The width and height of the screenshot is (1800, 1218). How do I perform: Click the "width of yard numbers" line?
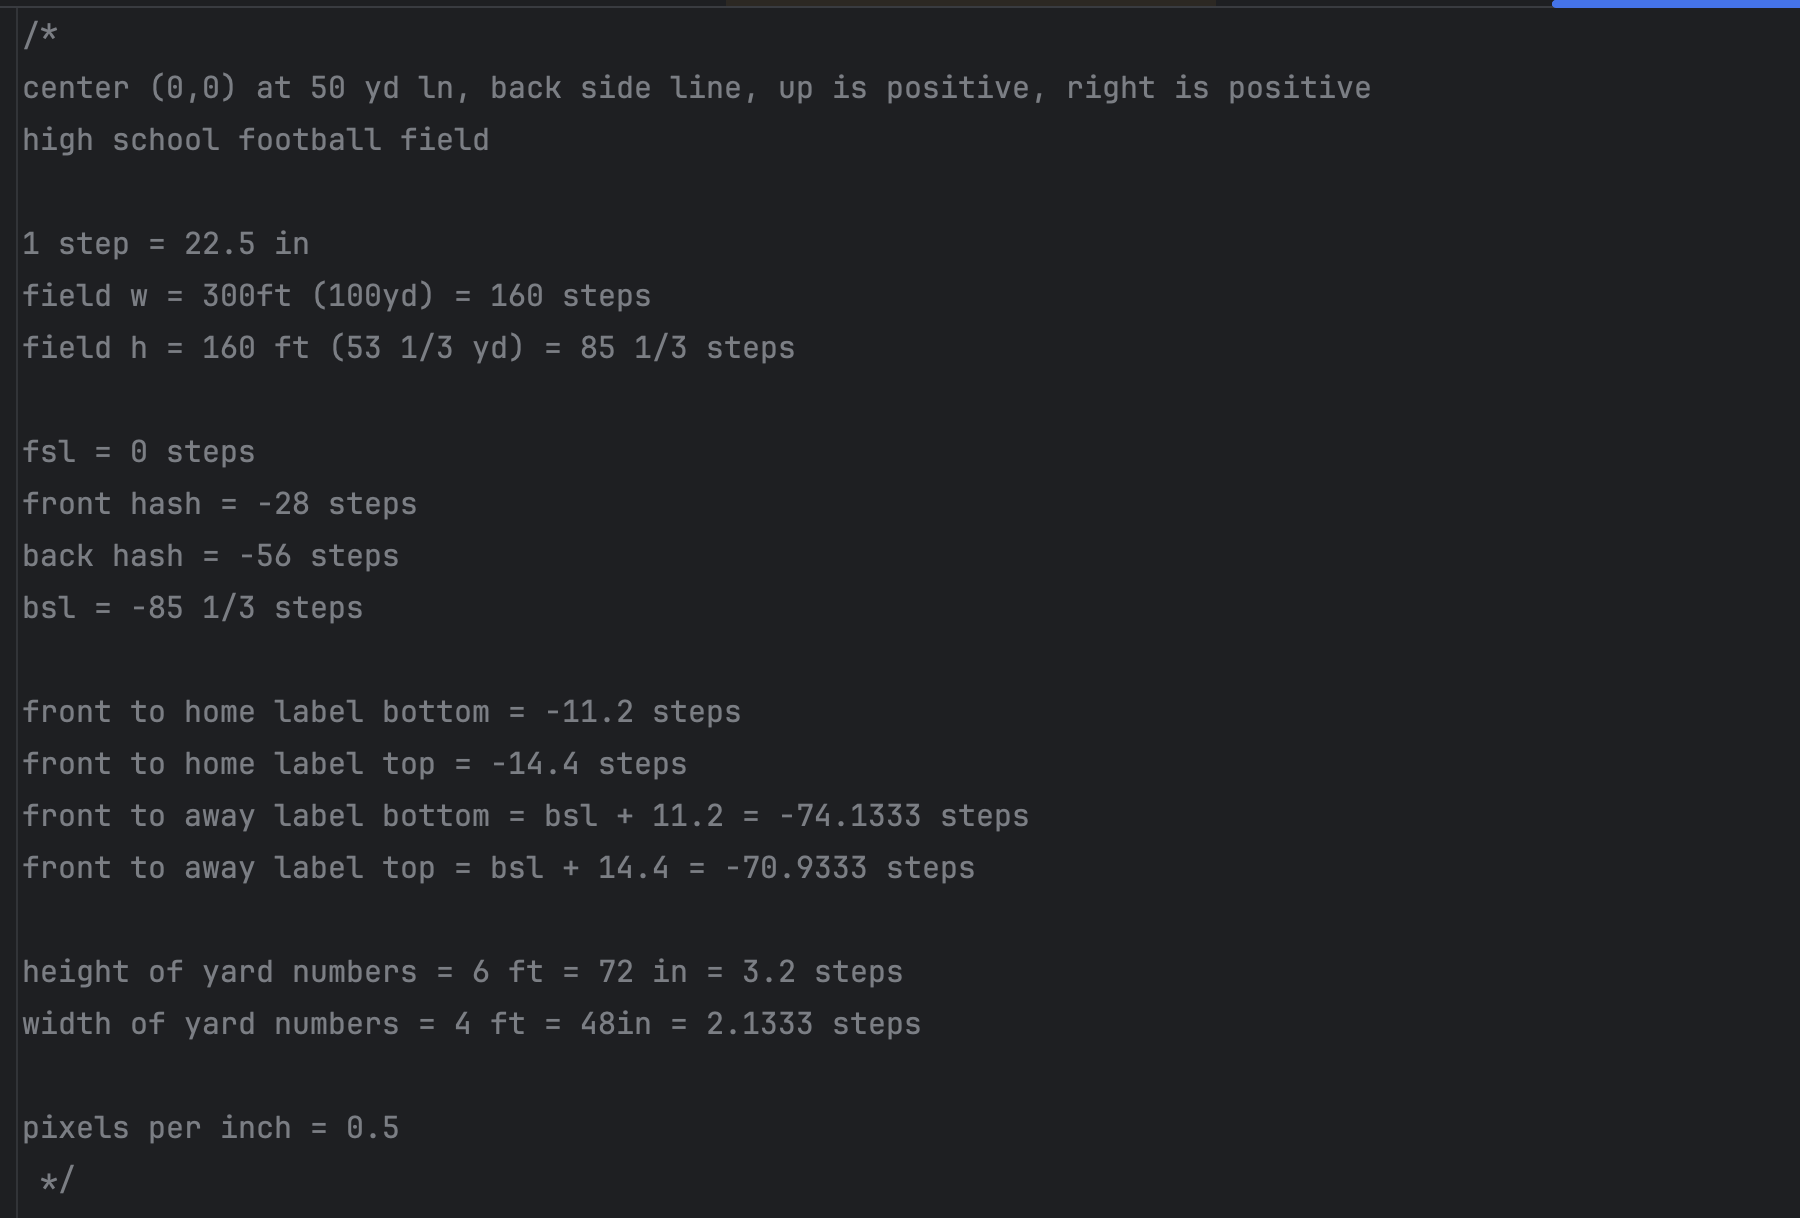(471, 1024)
